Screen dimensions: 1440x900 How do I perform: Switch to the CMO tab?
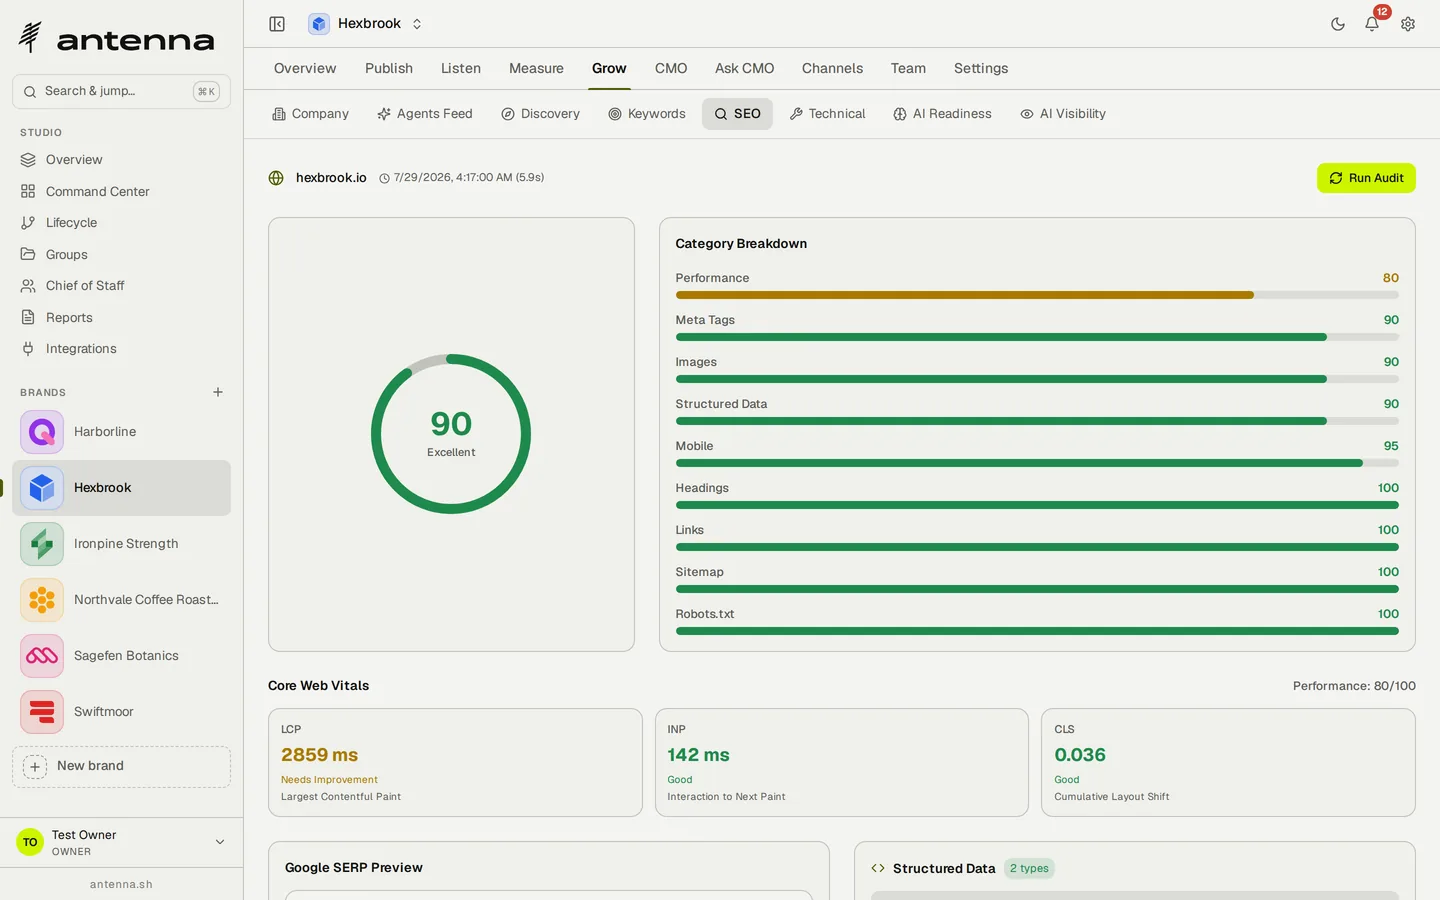[x=671, y=68]
